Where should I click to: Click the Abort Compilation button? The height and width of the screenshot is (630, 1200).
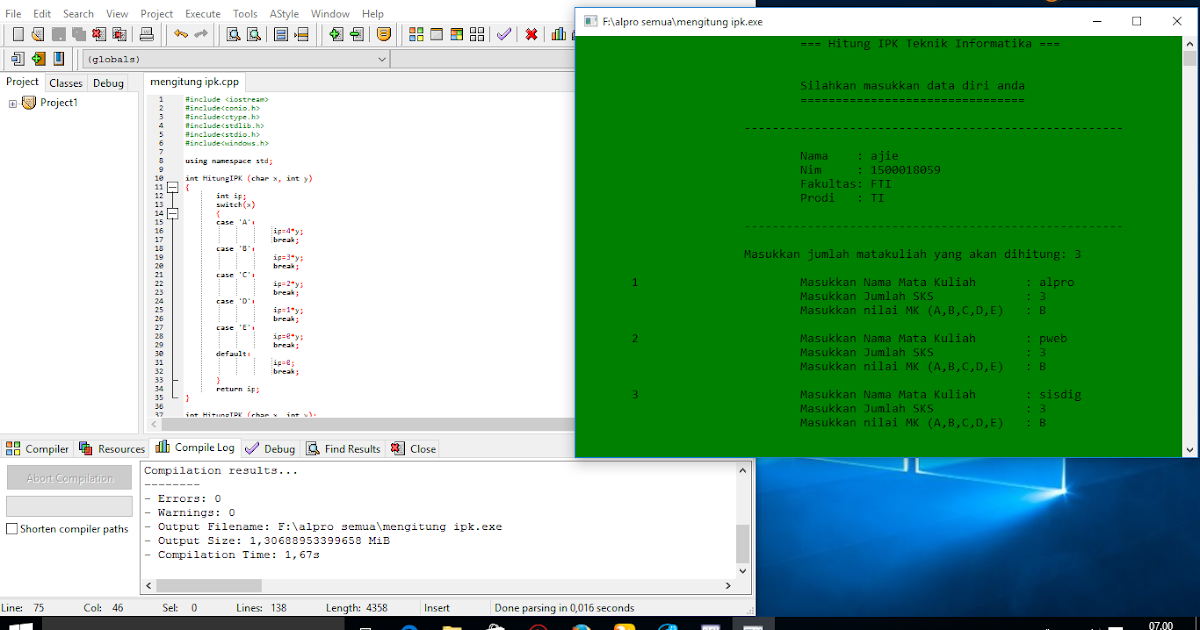click(x=69, y=478)
